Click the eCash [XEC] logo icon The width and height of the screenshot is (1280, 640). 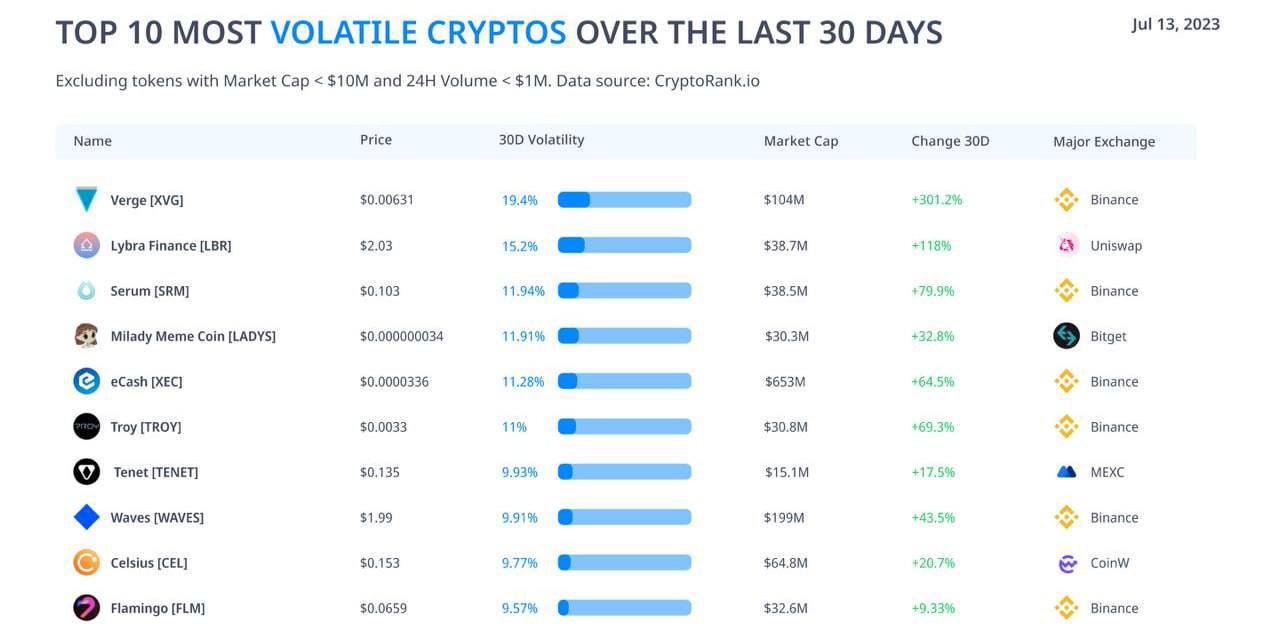point(87,381)
